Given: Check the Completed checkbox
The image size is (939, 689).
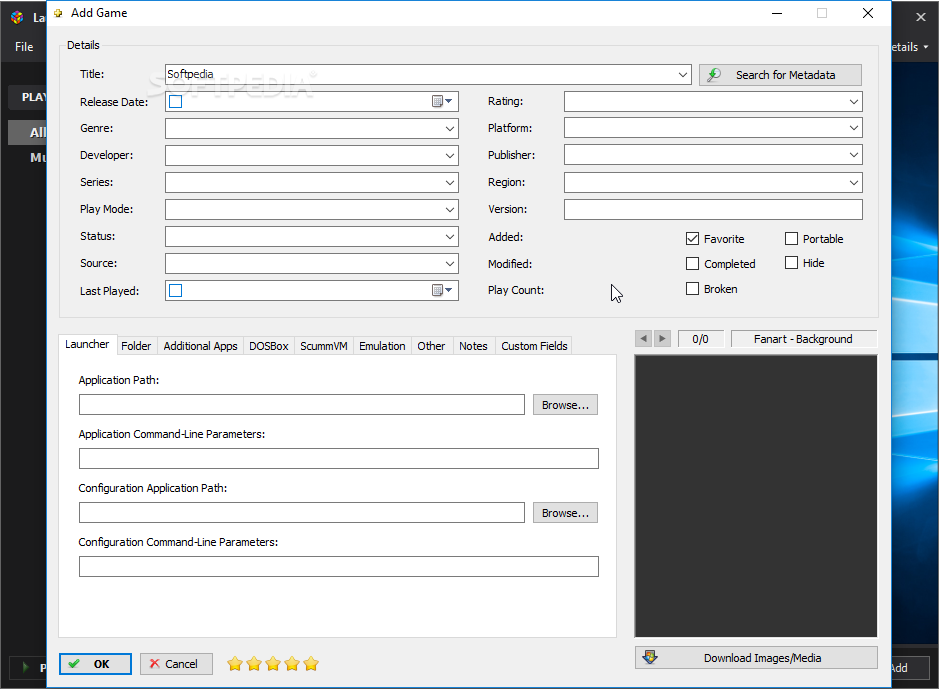Looking at the screenshot, I should 692,263.
